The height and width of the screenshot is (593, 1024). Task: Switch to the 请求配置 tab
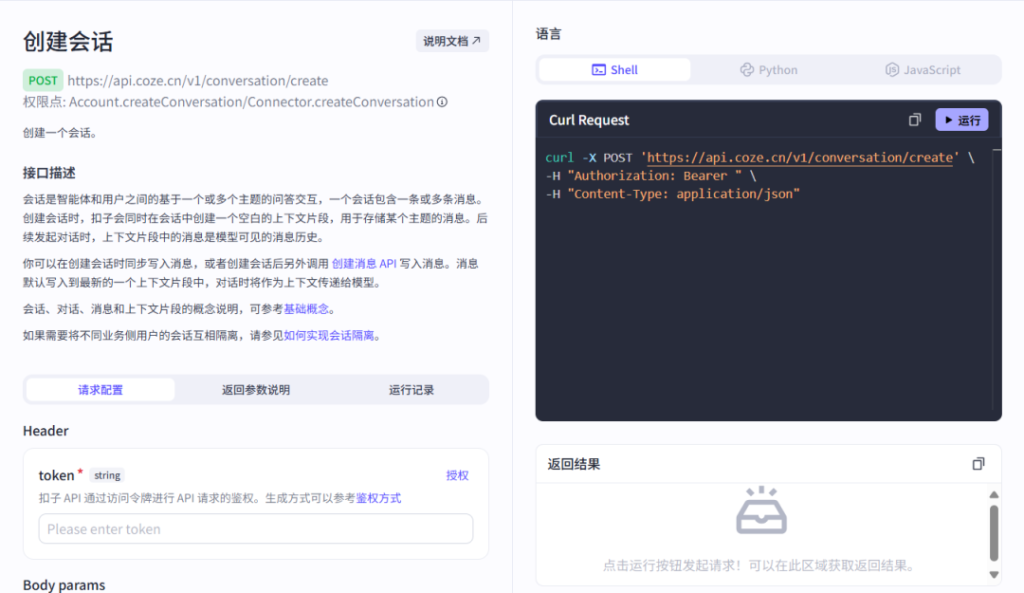[x=100, y=390]
